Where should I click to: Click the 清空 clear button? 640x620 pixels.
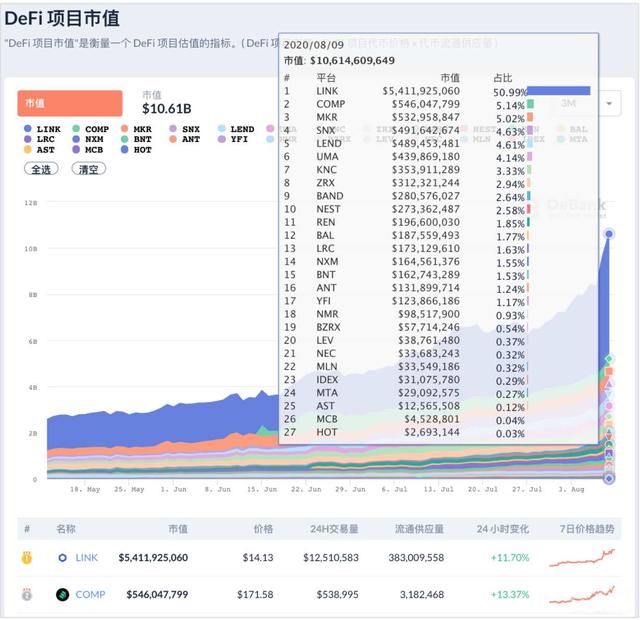coord(89,169)
